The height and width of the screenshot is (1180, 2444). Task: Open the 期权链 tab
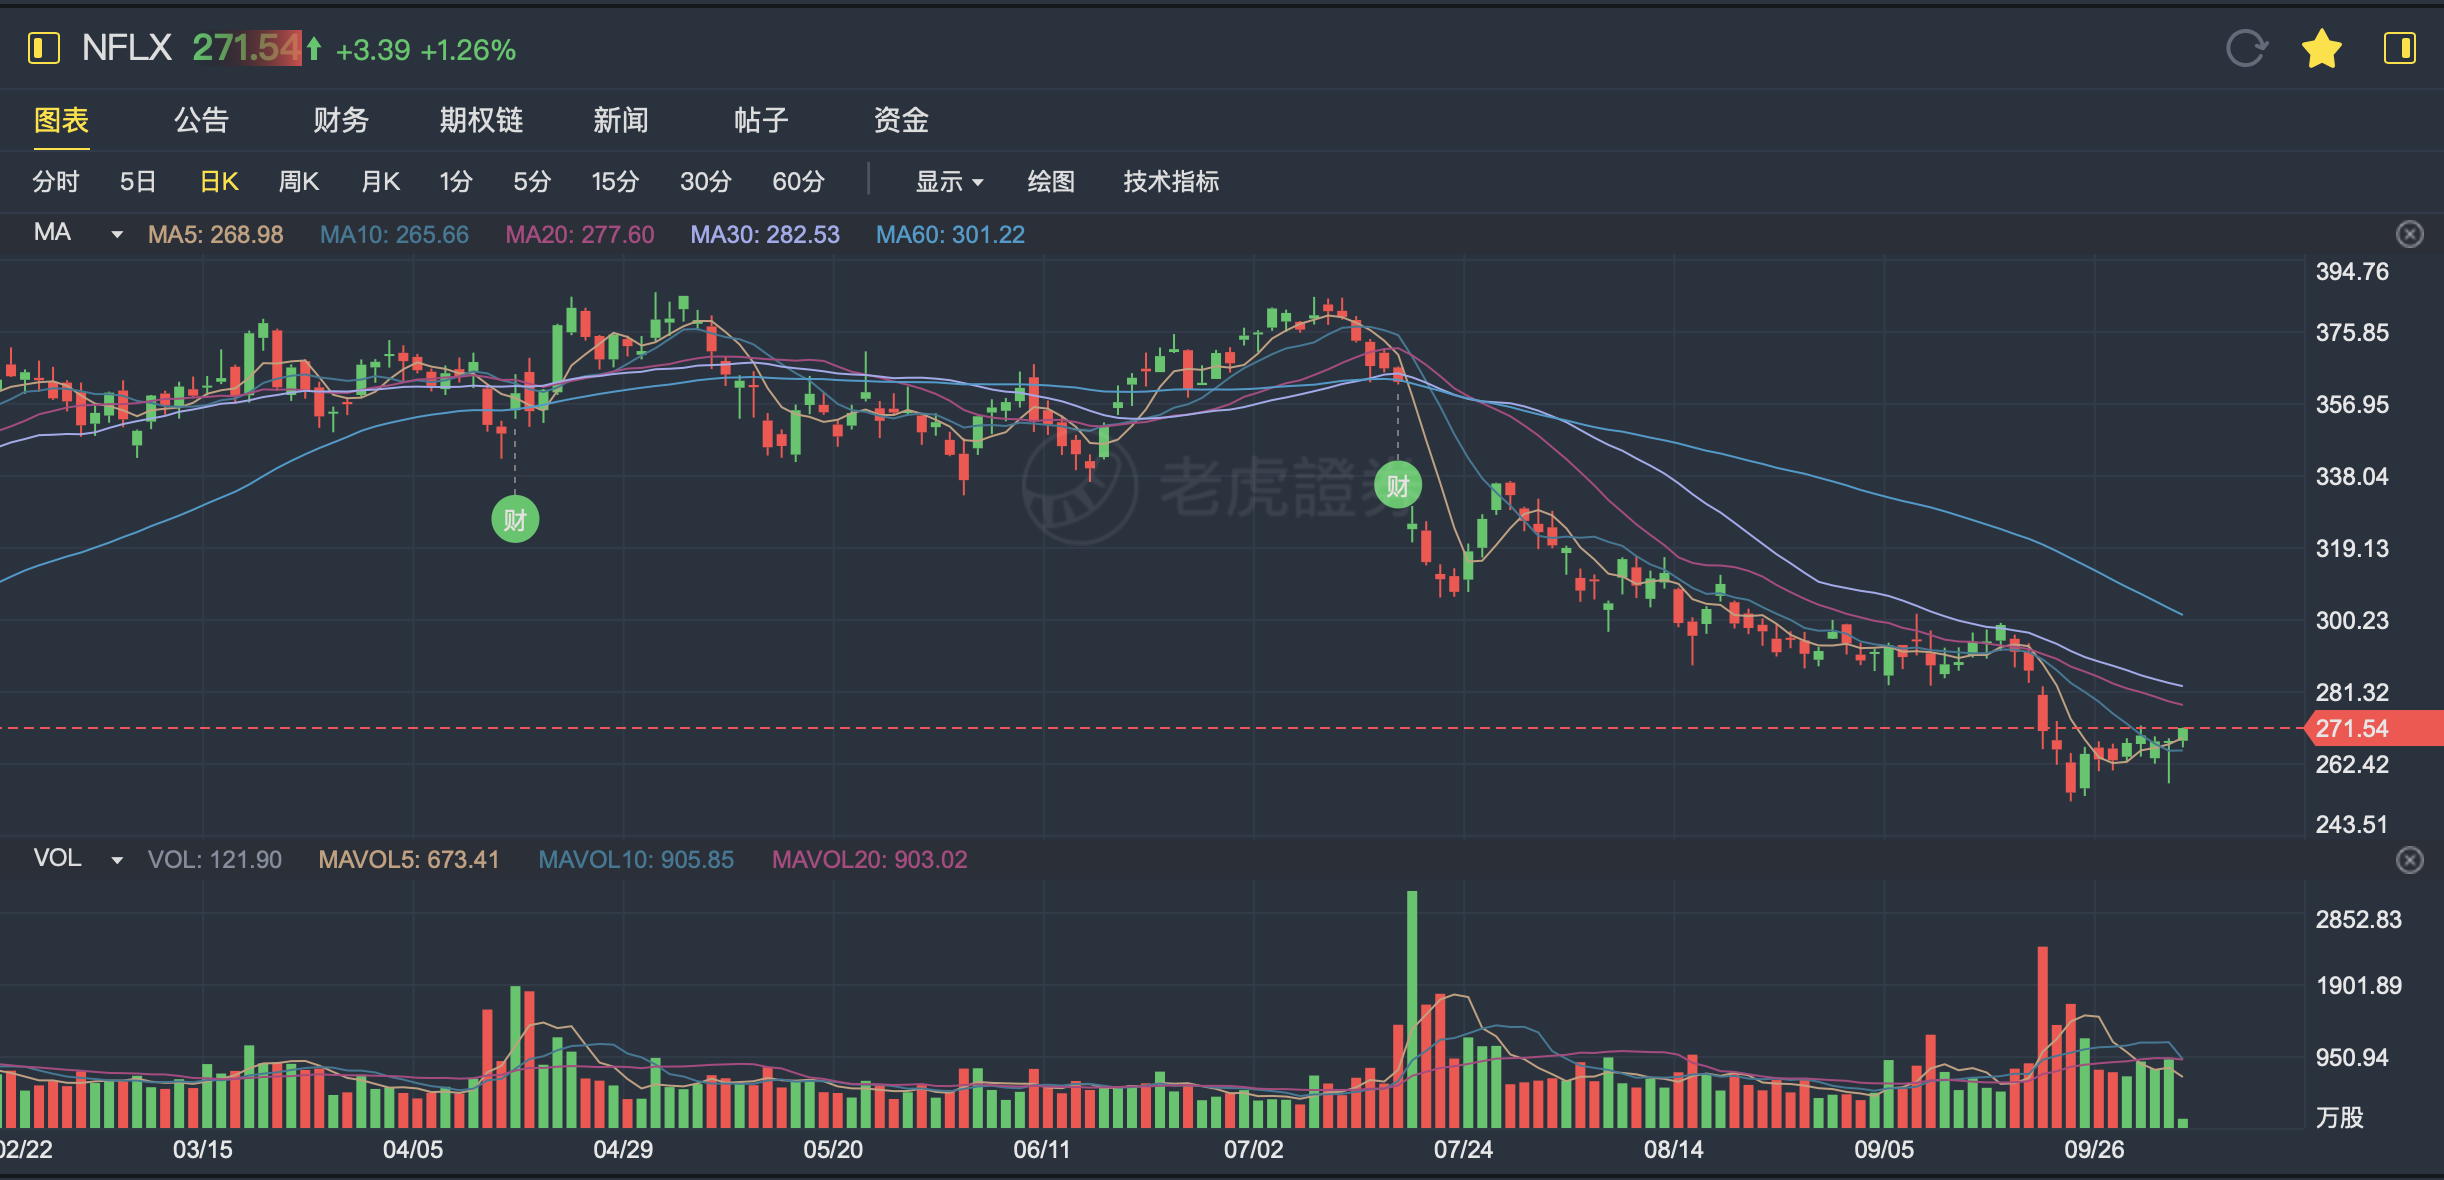481,120
